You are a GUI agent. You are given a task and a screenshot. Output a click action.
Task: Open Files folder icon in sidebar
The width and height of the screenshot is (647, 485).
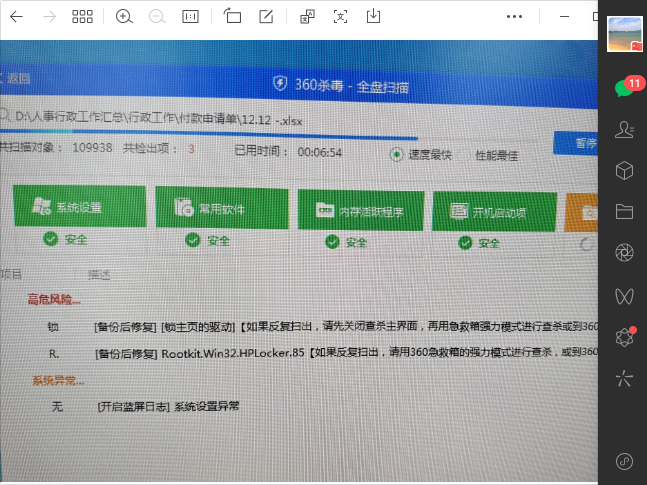click(624, 211)
